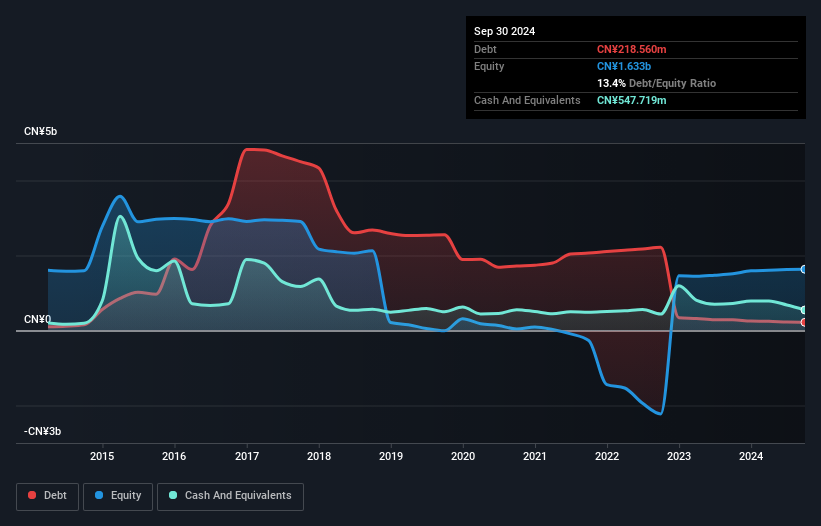Click the Debt value CN¥218.560m in tooltip
The height and width of the screenshot is (526, 821).
[x=631, y=49]
